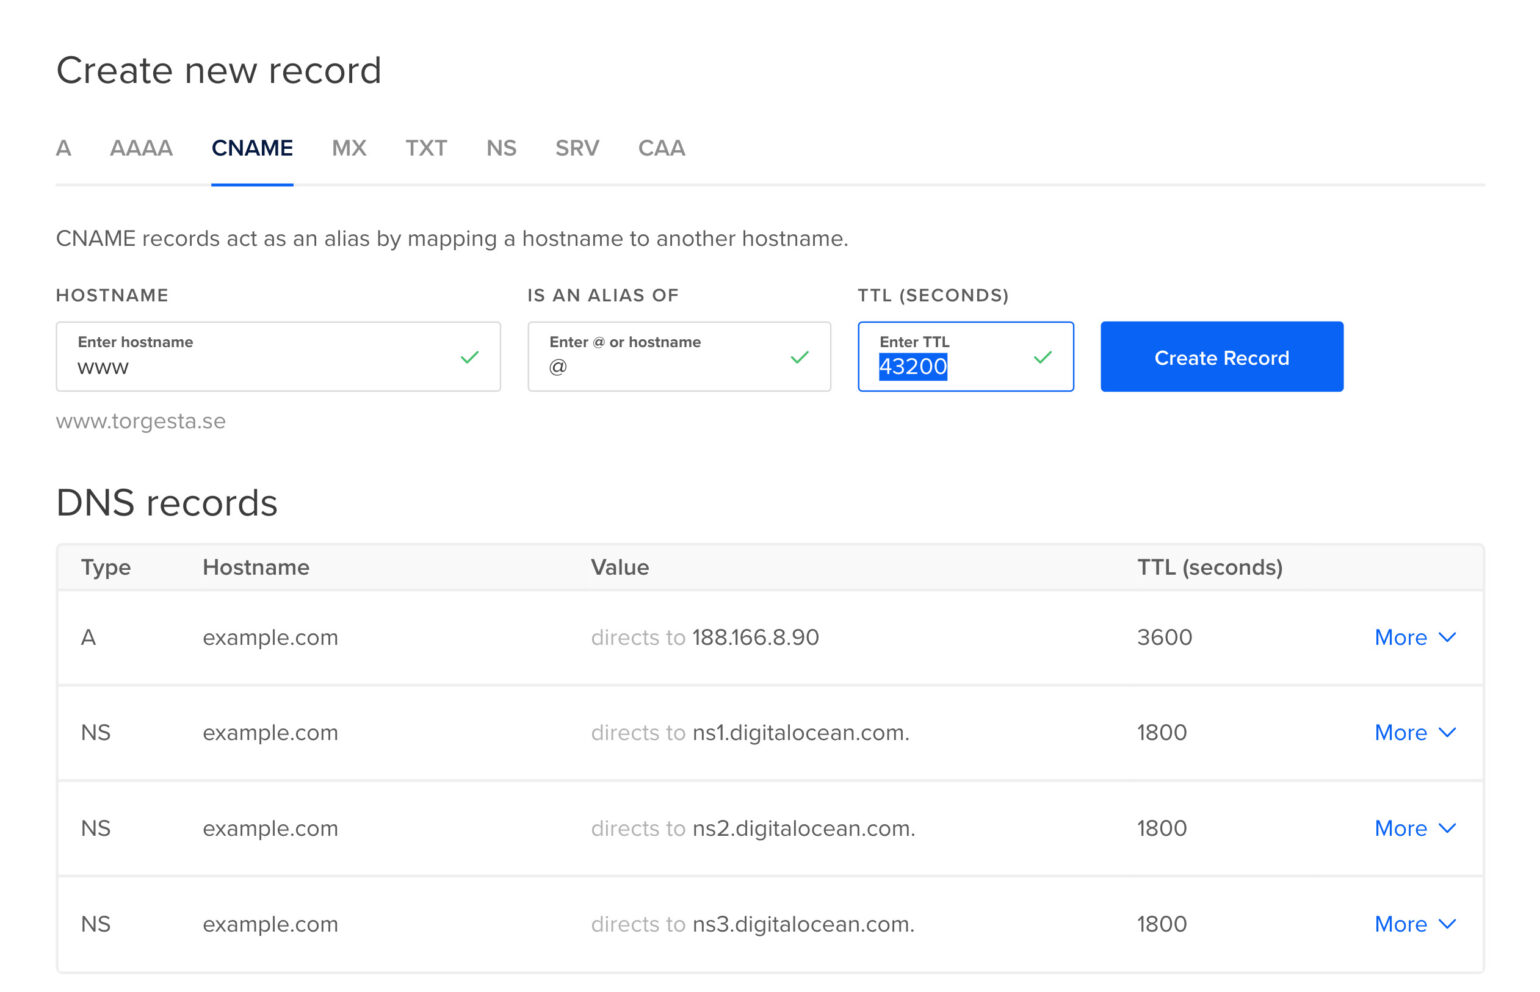The width and height of the screenshot is (1540, 992).
Task: Click example.com hostname in the ns2 row
Action: pyautogui.click(x=270, y=829)
